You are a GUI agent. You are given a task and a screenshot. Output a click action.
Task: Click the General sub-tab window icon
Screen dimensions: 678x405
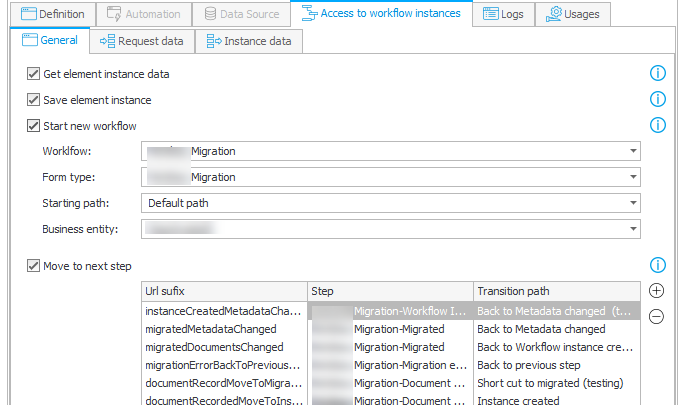(x=29, y=40)
